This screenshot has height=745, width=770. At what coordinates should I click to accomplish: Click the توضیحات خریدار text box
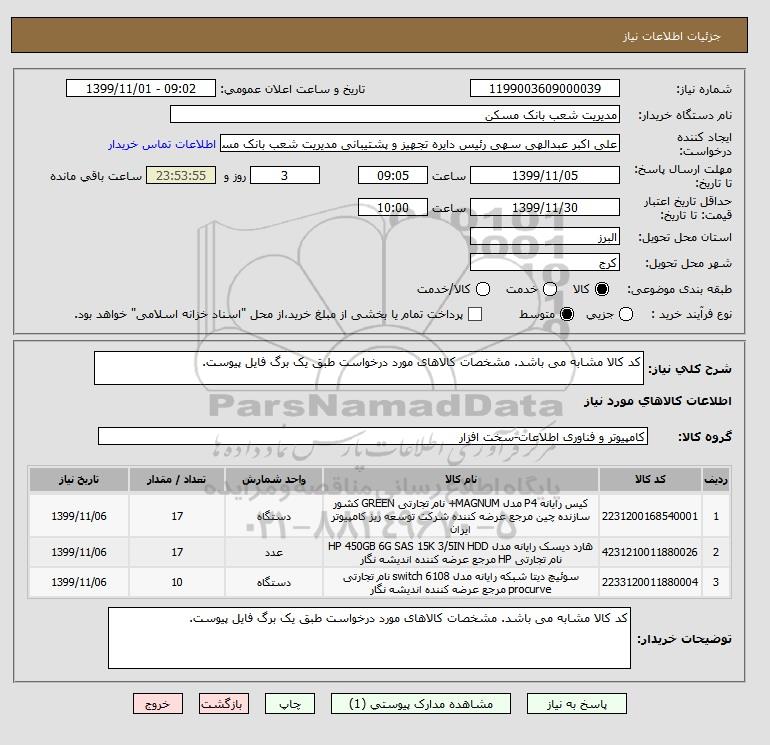pos(370,639)
